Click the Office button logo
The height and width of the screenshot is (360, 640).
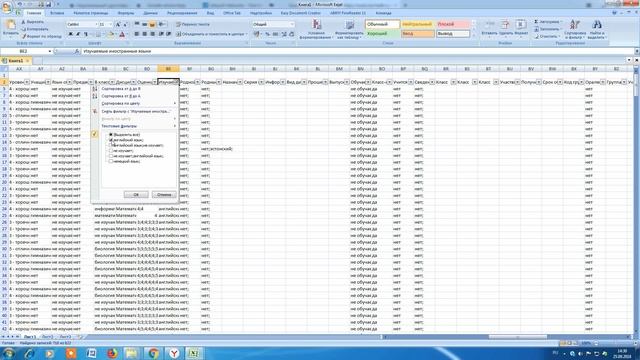click(7, 8)
